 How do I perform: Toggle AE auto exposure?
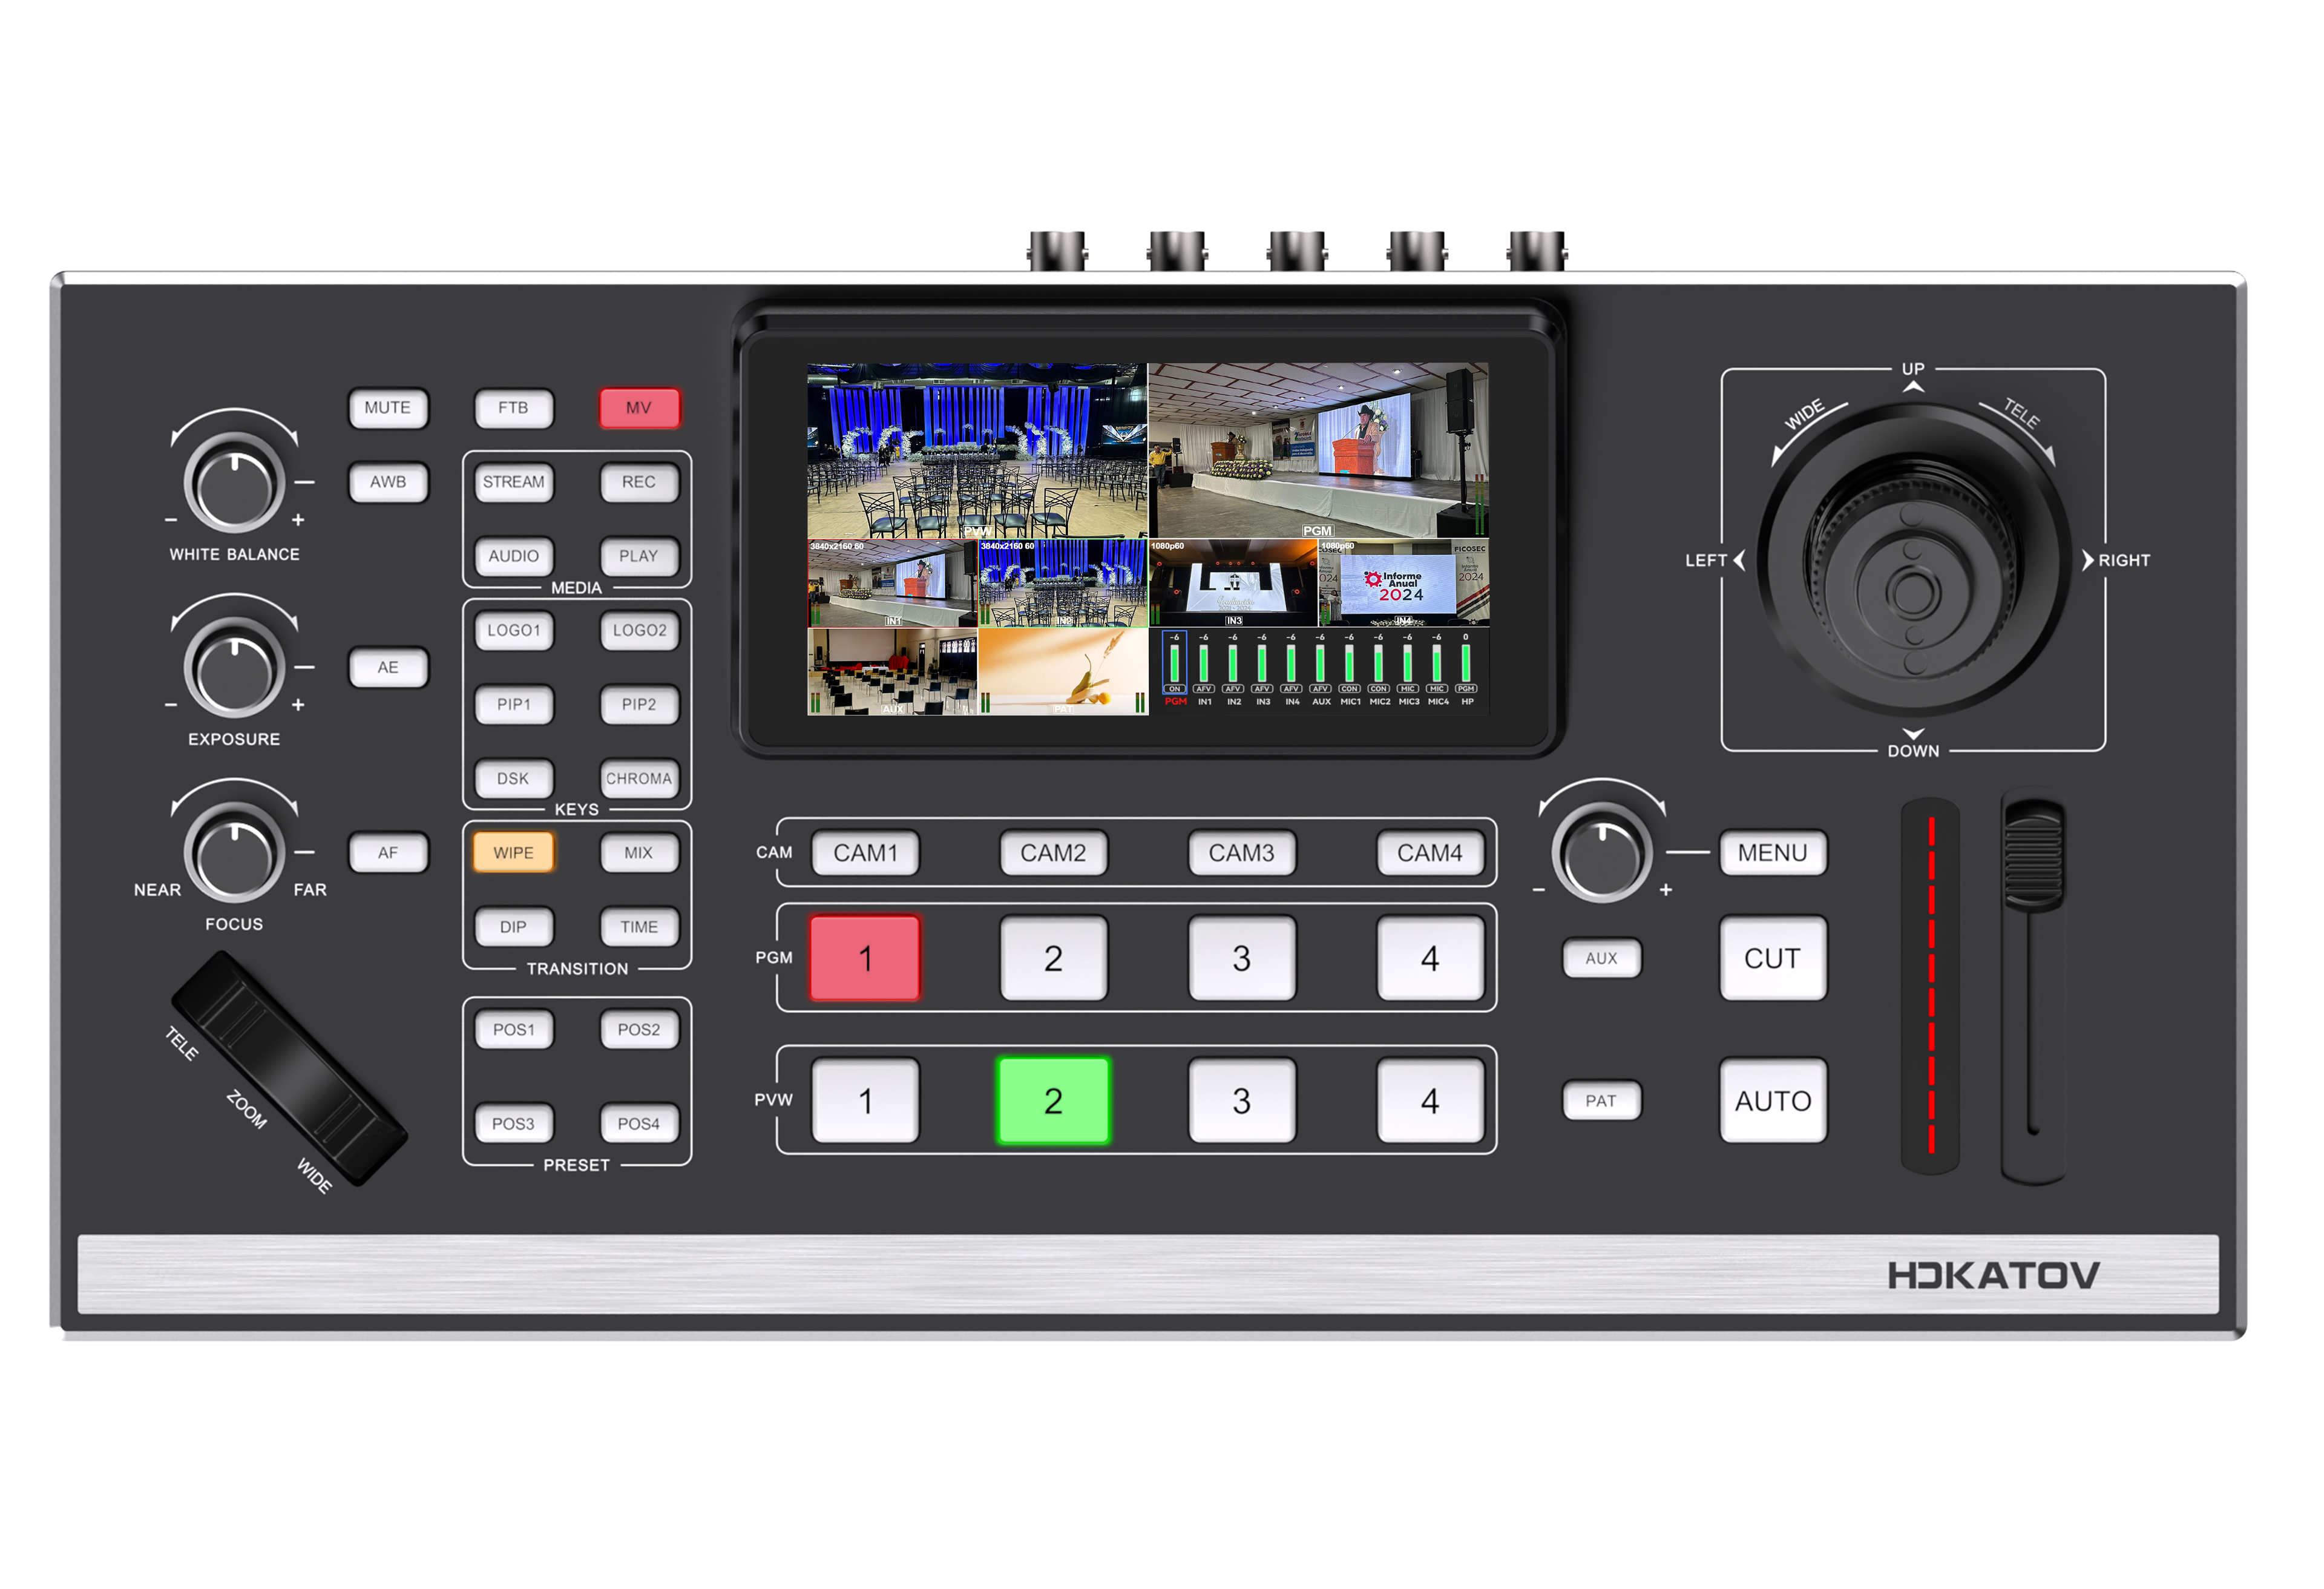point(388,667)
